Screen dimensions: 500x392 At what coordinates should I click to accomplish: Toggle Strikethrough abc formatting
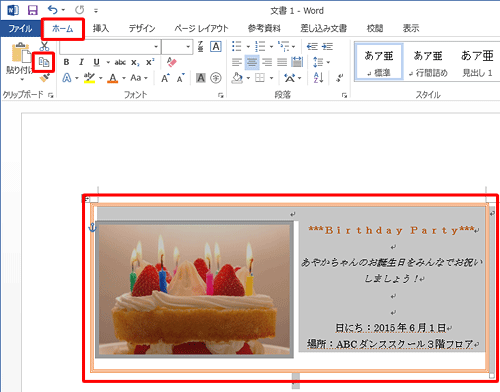120,62
